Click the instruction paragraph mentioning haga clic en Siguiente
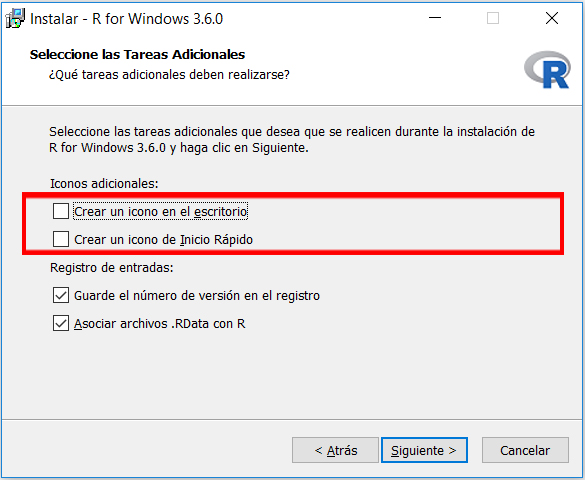The image size is (585, 480). tap(292, 139)
